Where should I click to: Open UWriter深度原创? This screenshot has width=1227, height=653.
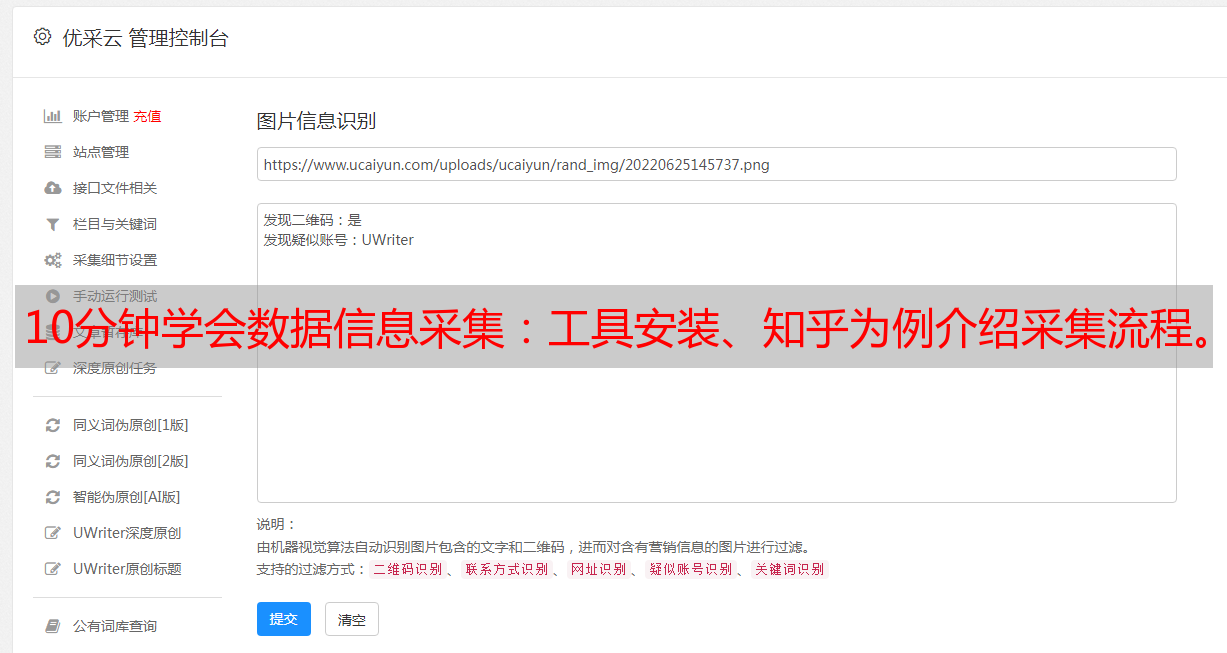coord(127,533)
